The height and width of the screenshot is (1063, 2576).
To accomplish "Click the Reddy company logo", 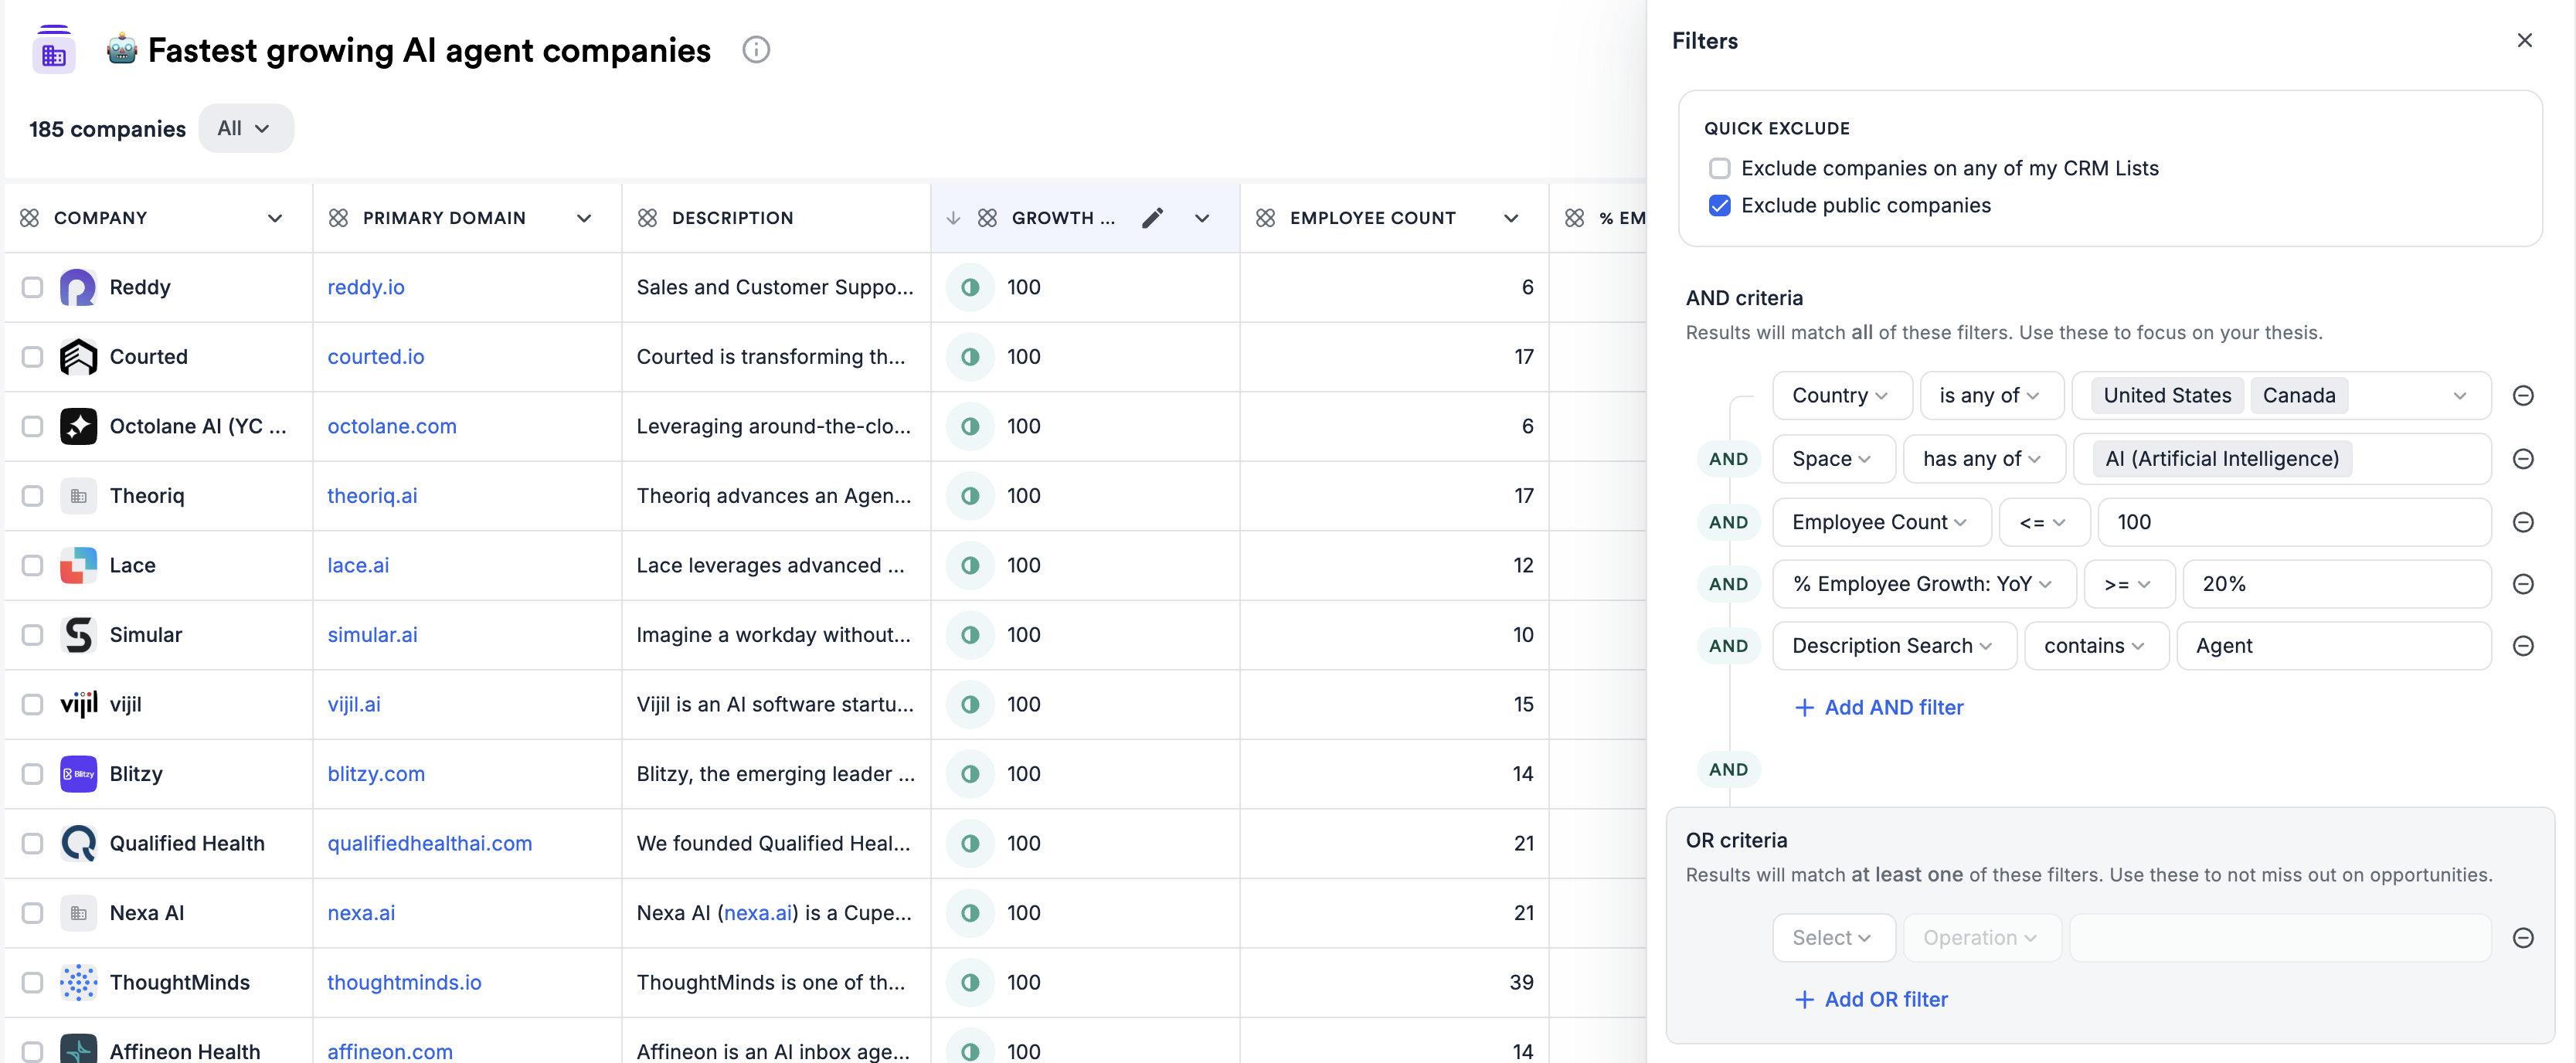I will 78,288.
